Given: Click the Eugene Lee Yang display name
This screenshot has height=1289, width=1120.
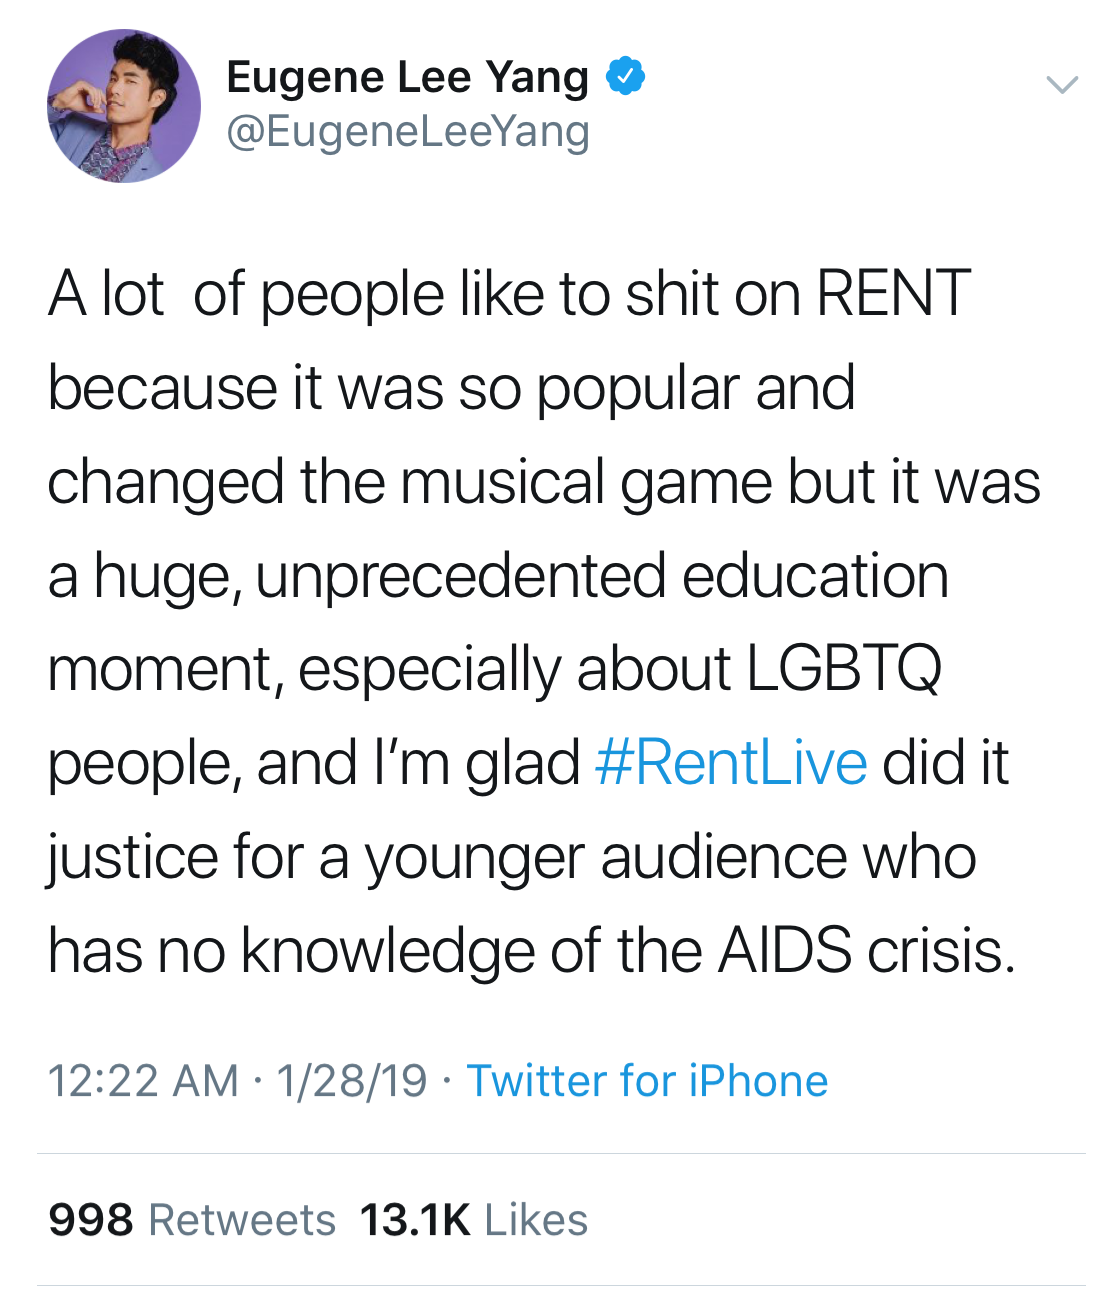Looking at the screenshot, I should (407, 77).
